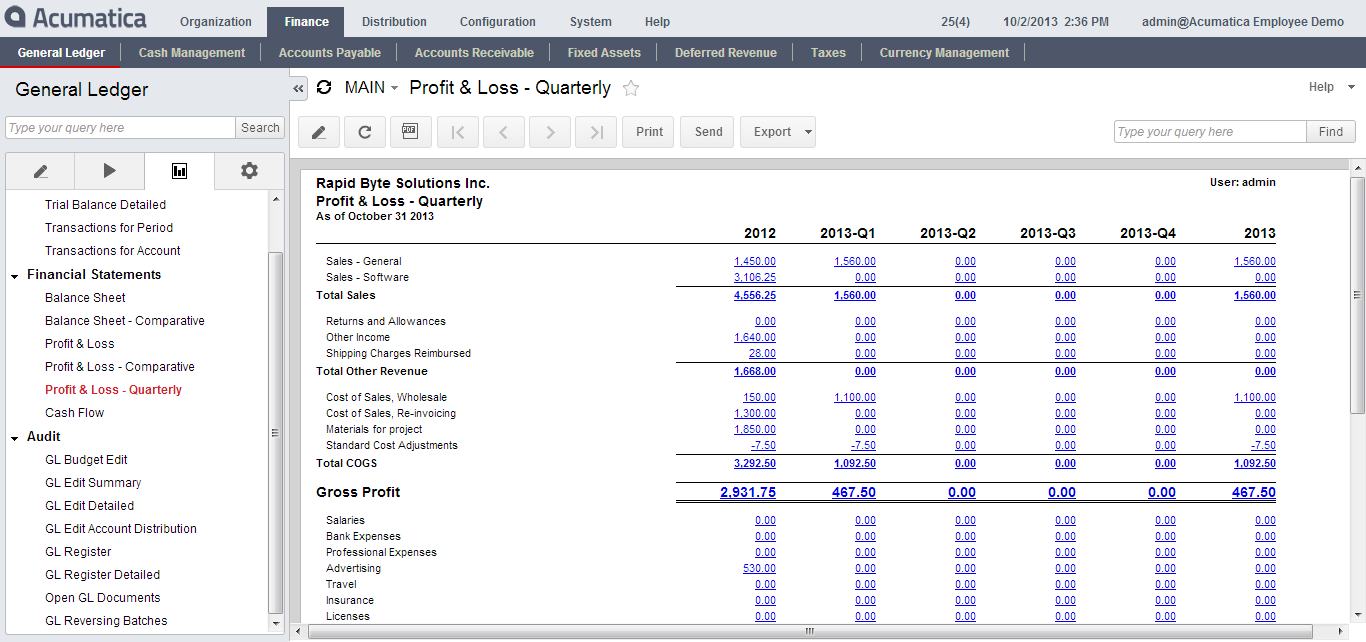Open the admin@Acumatica Employee Demo user menu
Screen dimensions: 1366x642
(1243, 22)
